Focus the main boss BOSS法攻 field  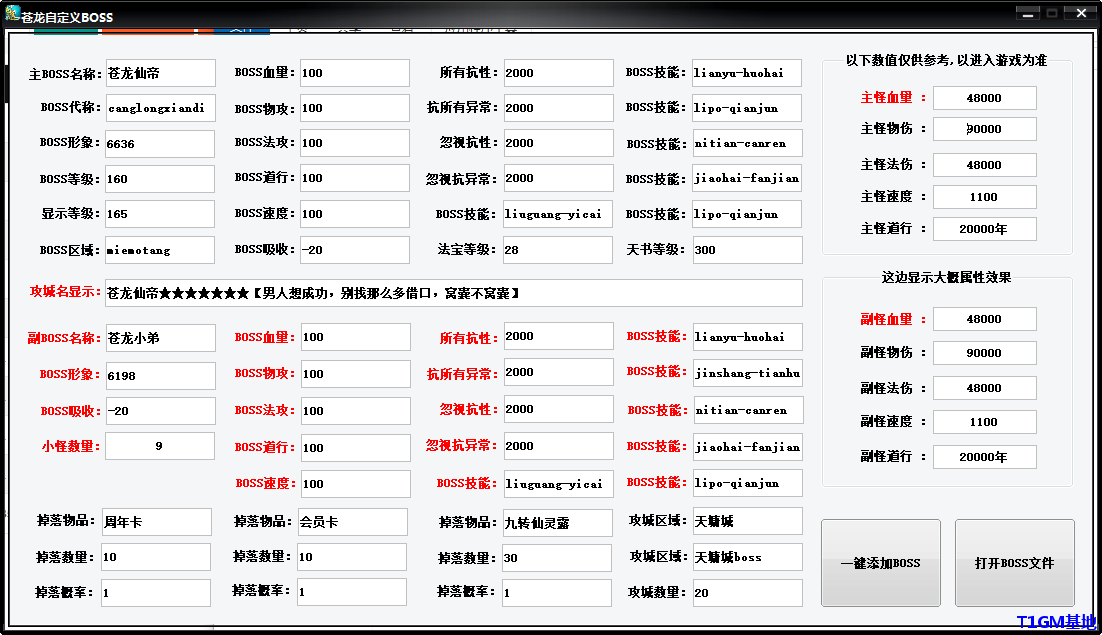pos(355,143)
